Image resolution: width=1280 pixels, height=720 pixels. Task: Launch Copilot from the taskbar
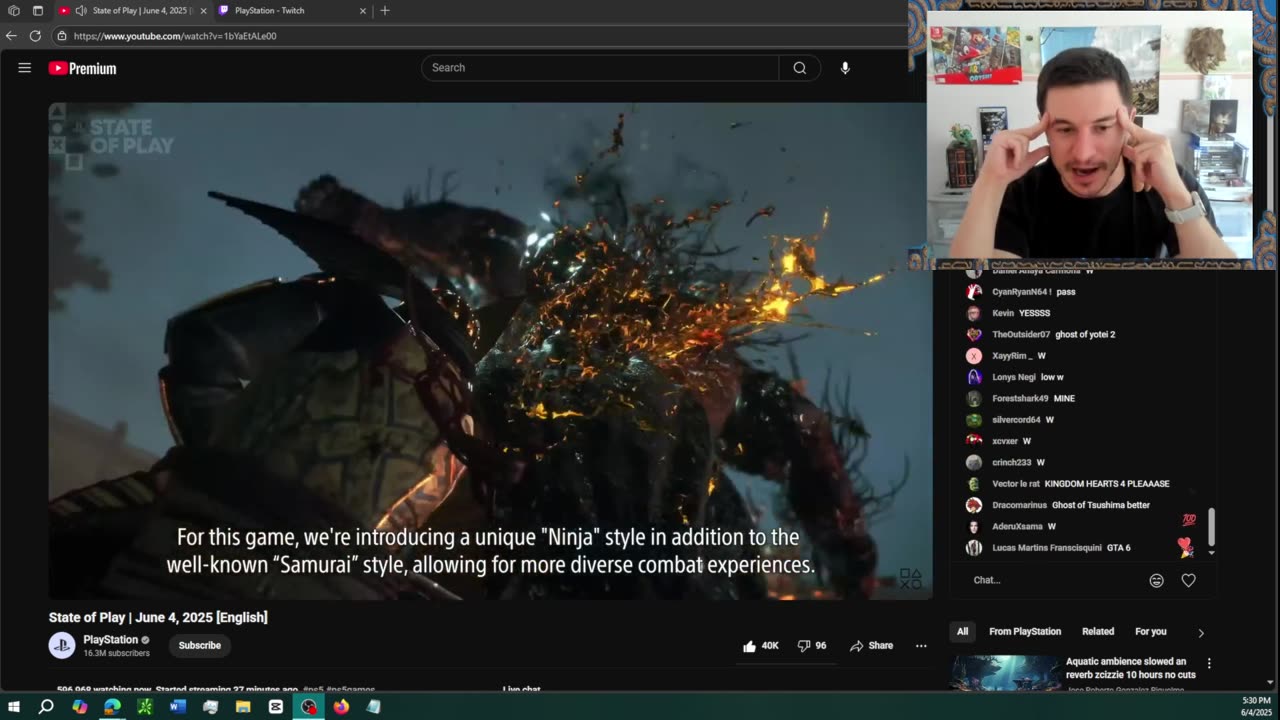pos(79,707)
